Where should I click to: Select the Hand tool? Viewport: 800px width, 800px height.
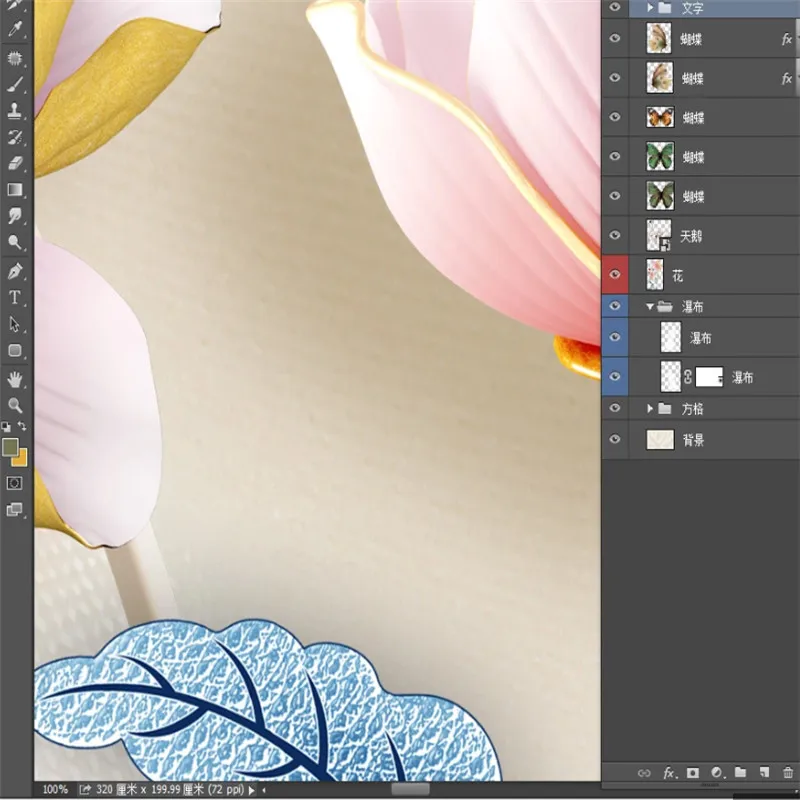click(x=15, y=379)
